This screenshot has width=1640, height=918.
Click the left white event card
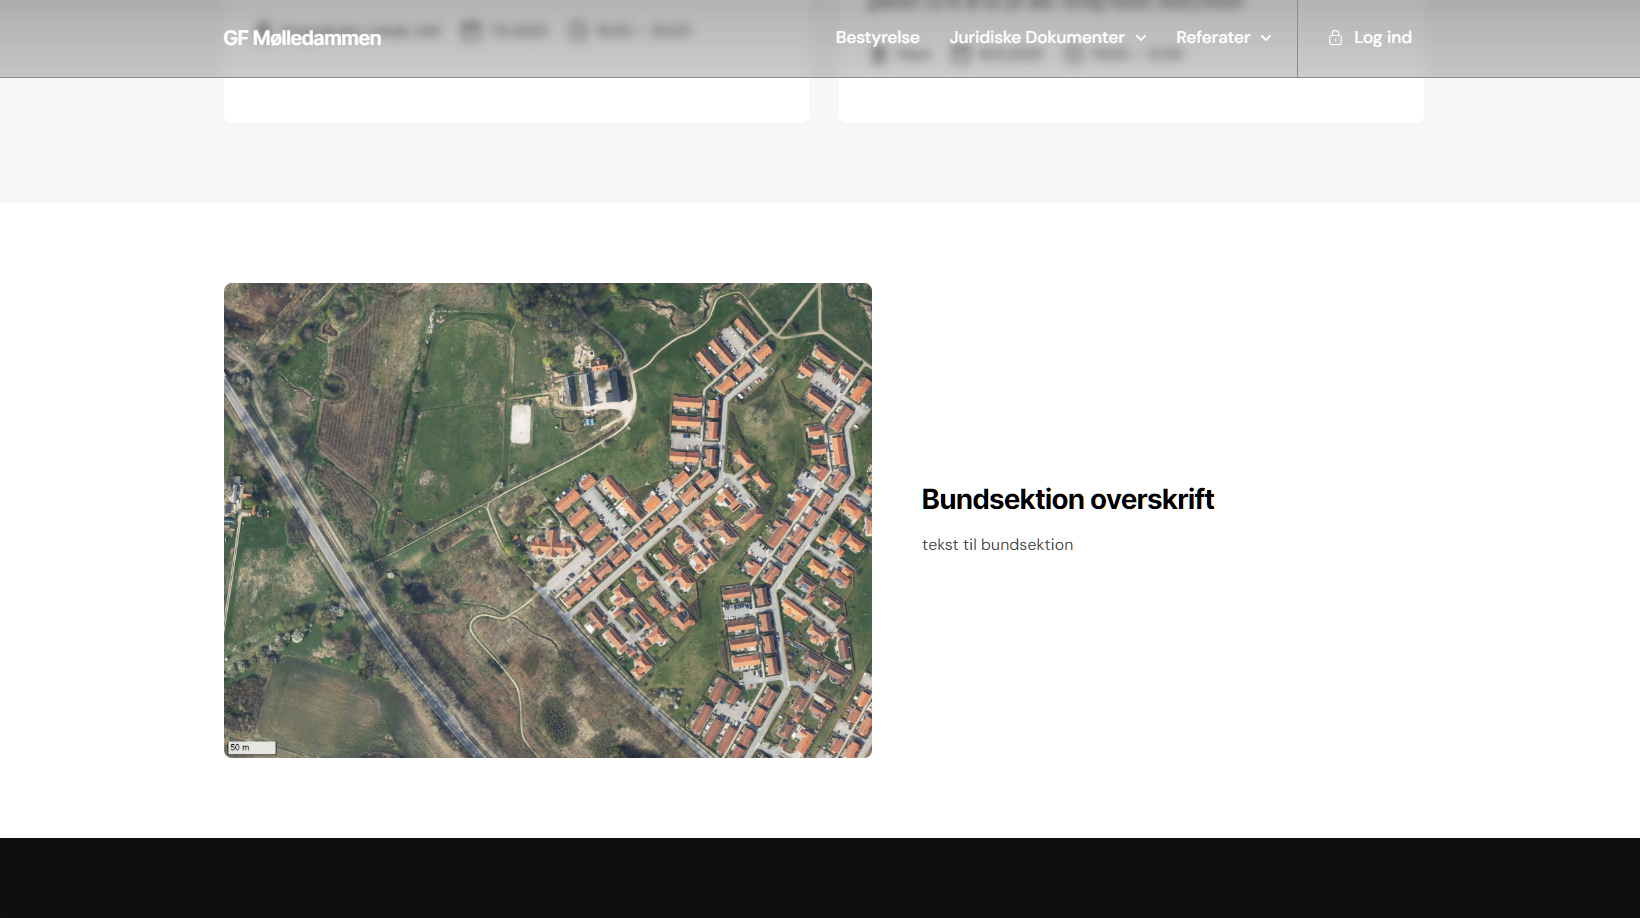pyautogui.click(x=516, y=100)
